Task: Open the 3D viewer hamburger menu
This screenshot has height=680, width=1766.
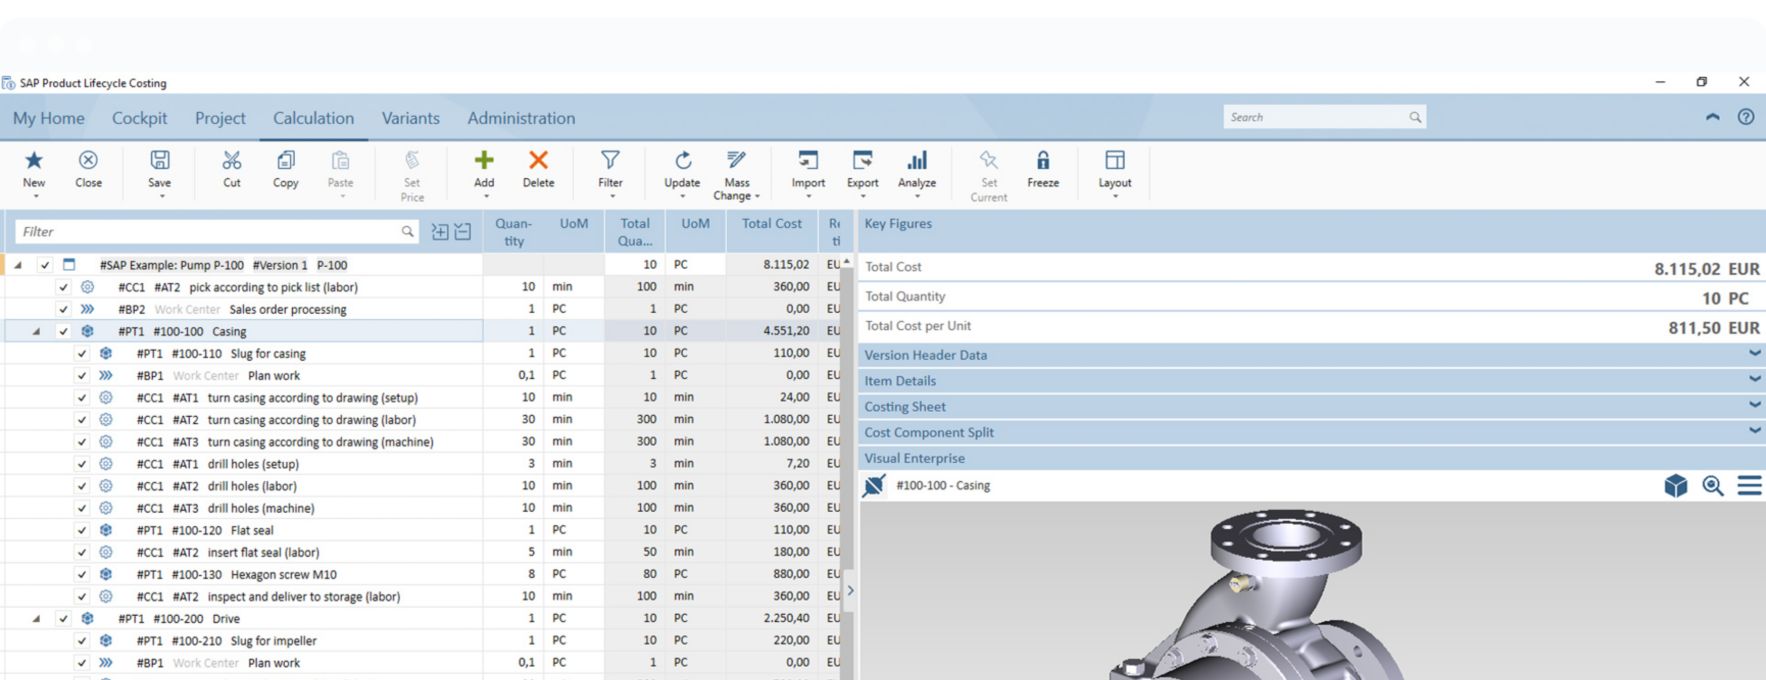Action: [x=1749, y=486]
